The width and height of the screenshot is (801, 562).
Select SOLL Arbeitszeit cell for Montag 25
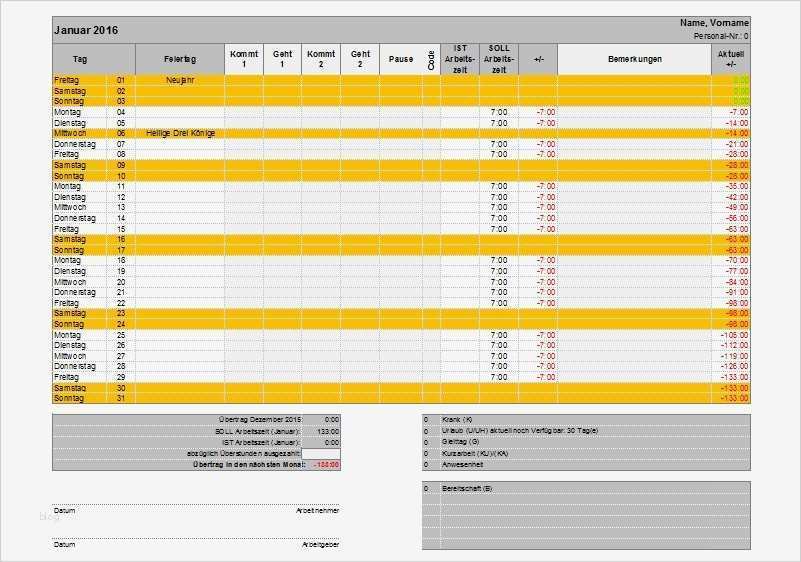click(499, 335)
